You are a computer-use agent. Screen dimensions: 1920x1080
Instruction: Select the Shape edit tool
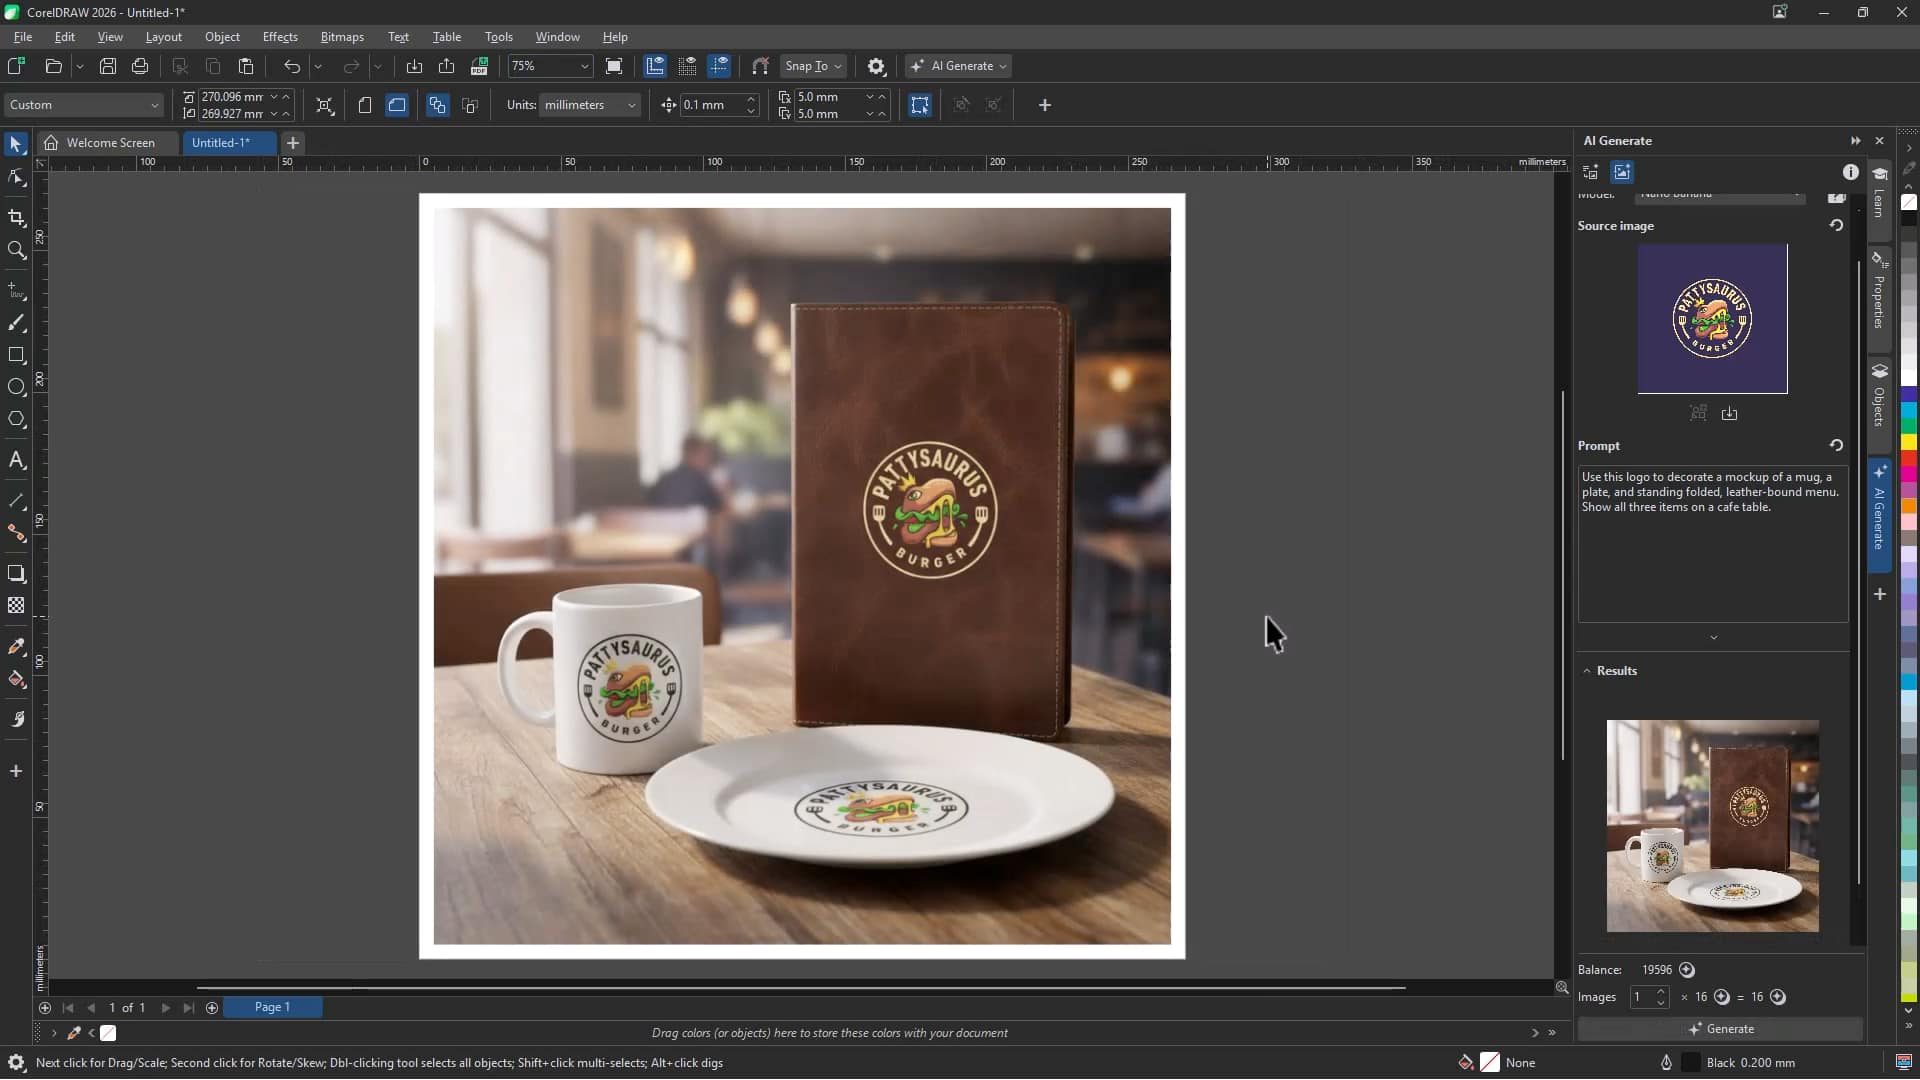click(x=16, y=178)
